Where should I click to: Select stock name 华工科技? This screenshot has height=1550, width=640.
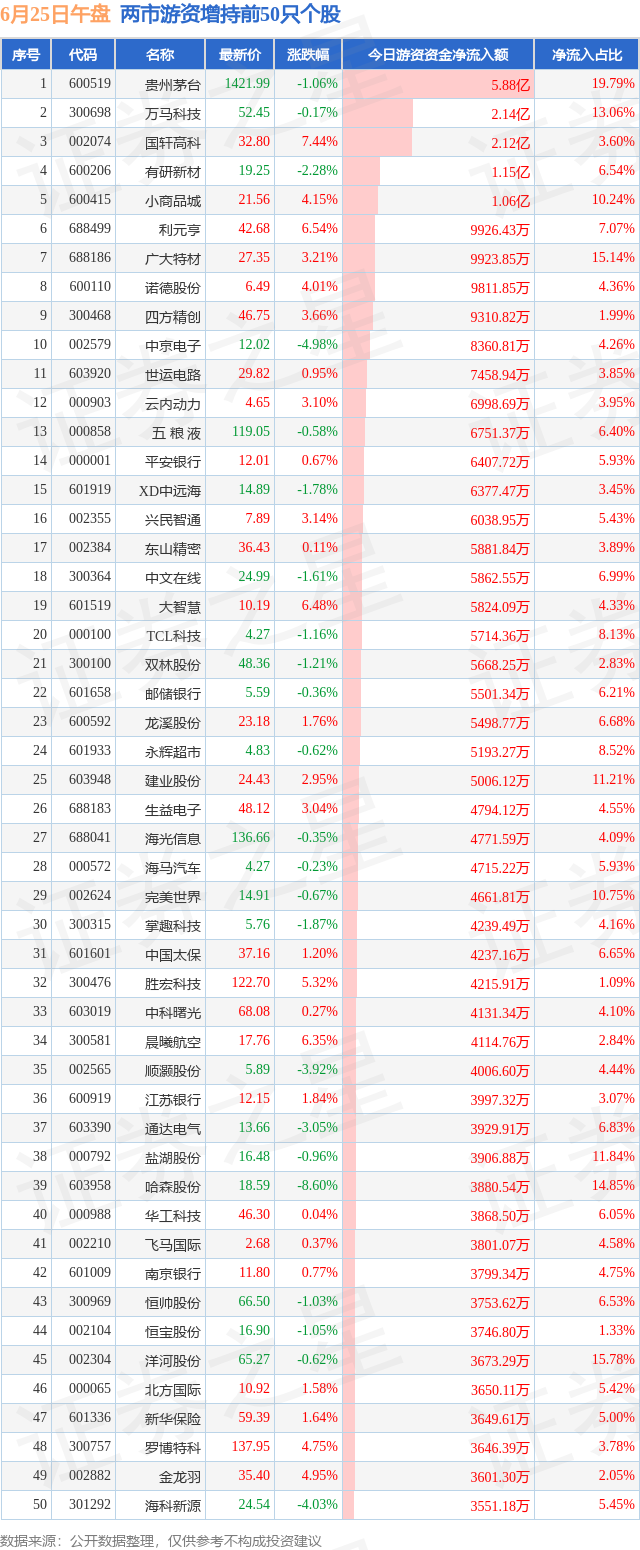coord(173,1215)
